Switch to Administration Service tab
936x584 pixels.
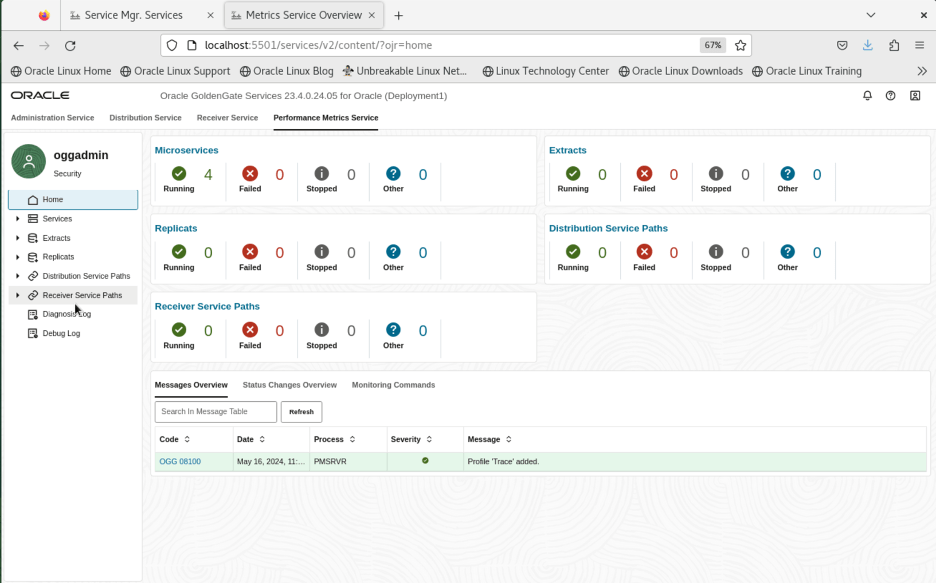[x=53, y=118]
